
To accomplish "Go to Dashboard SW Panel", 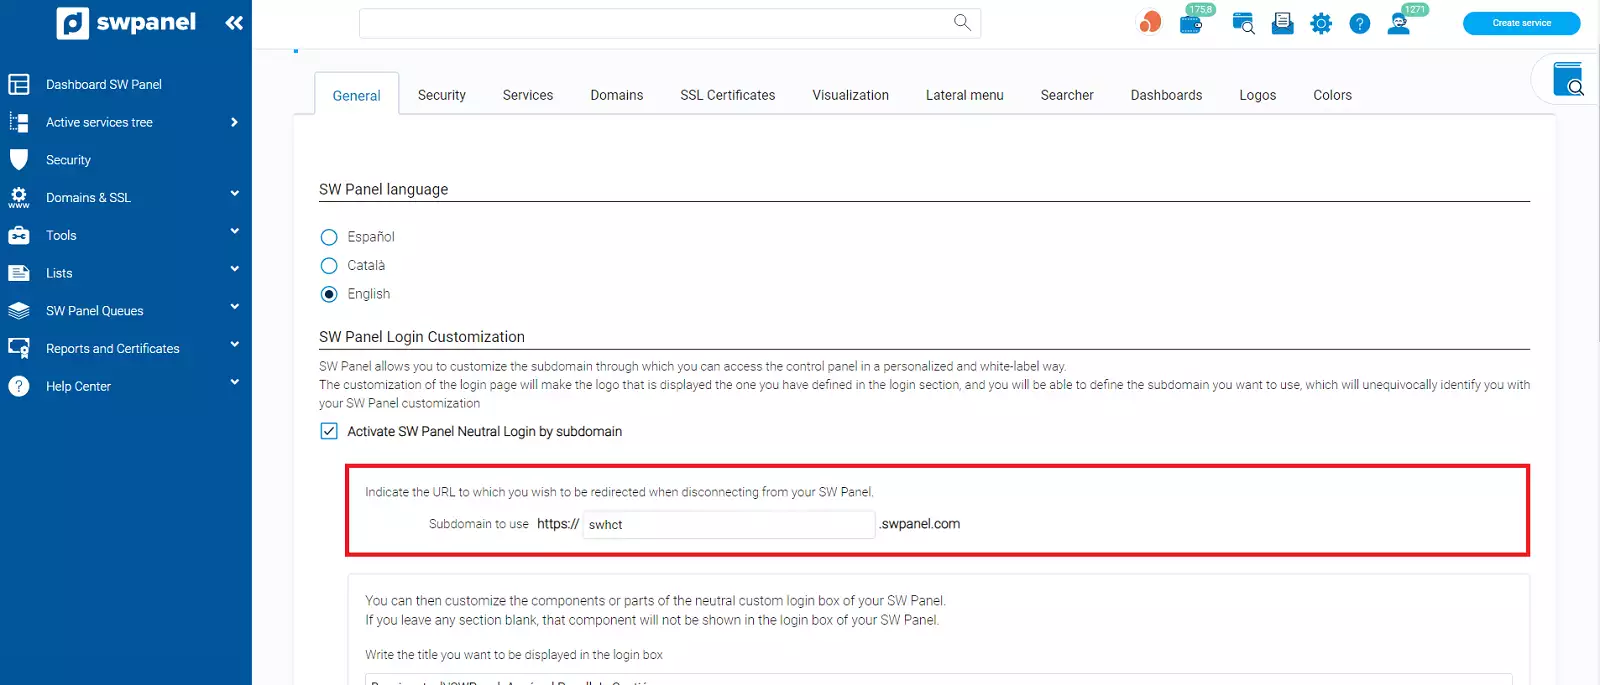I will click(103, 85).
